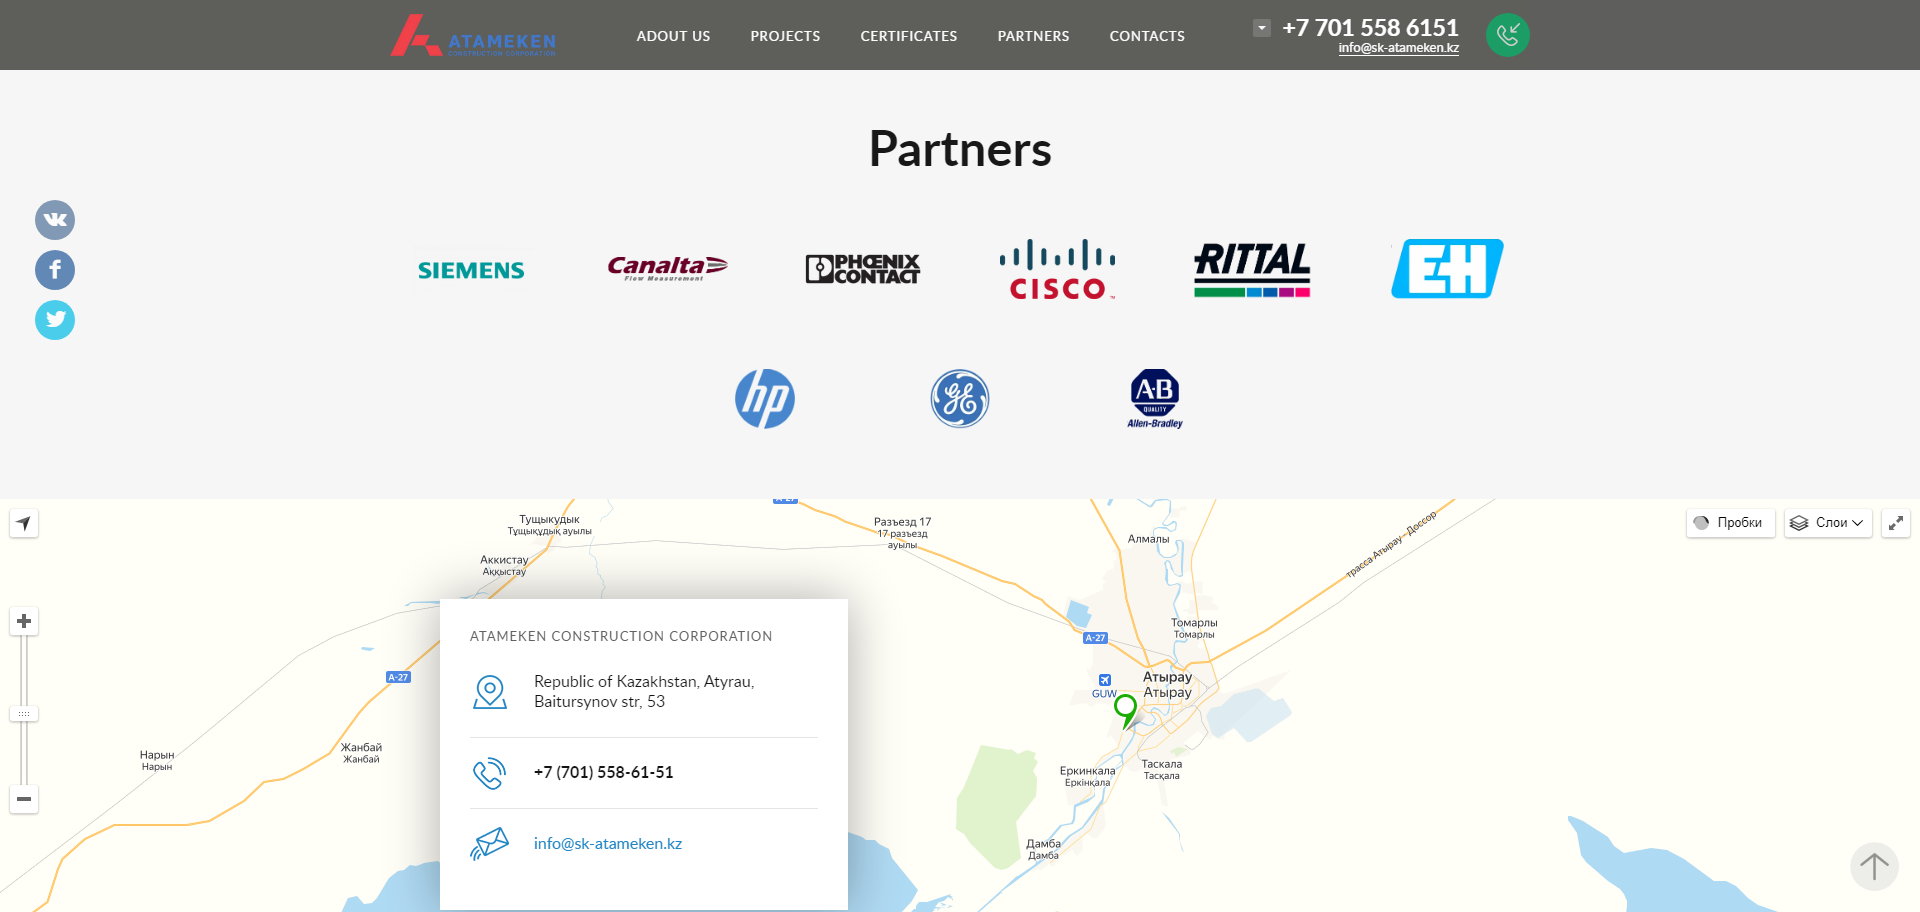Click the Canalta partner logo
The width and height of the screenshot is (1920, 912).
pos(667,267)
